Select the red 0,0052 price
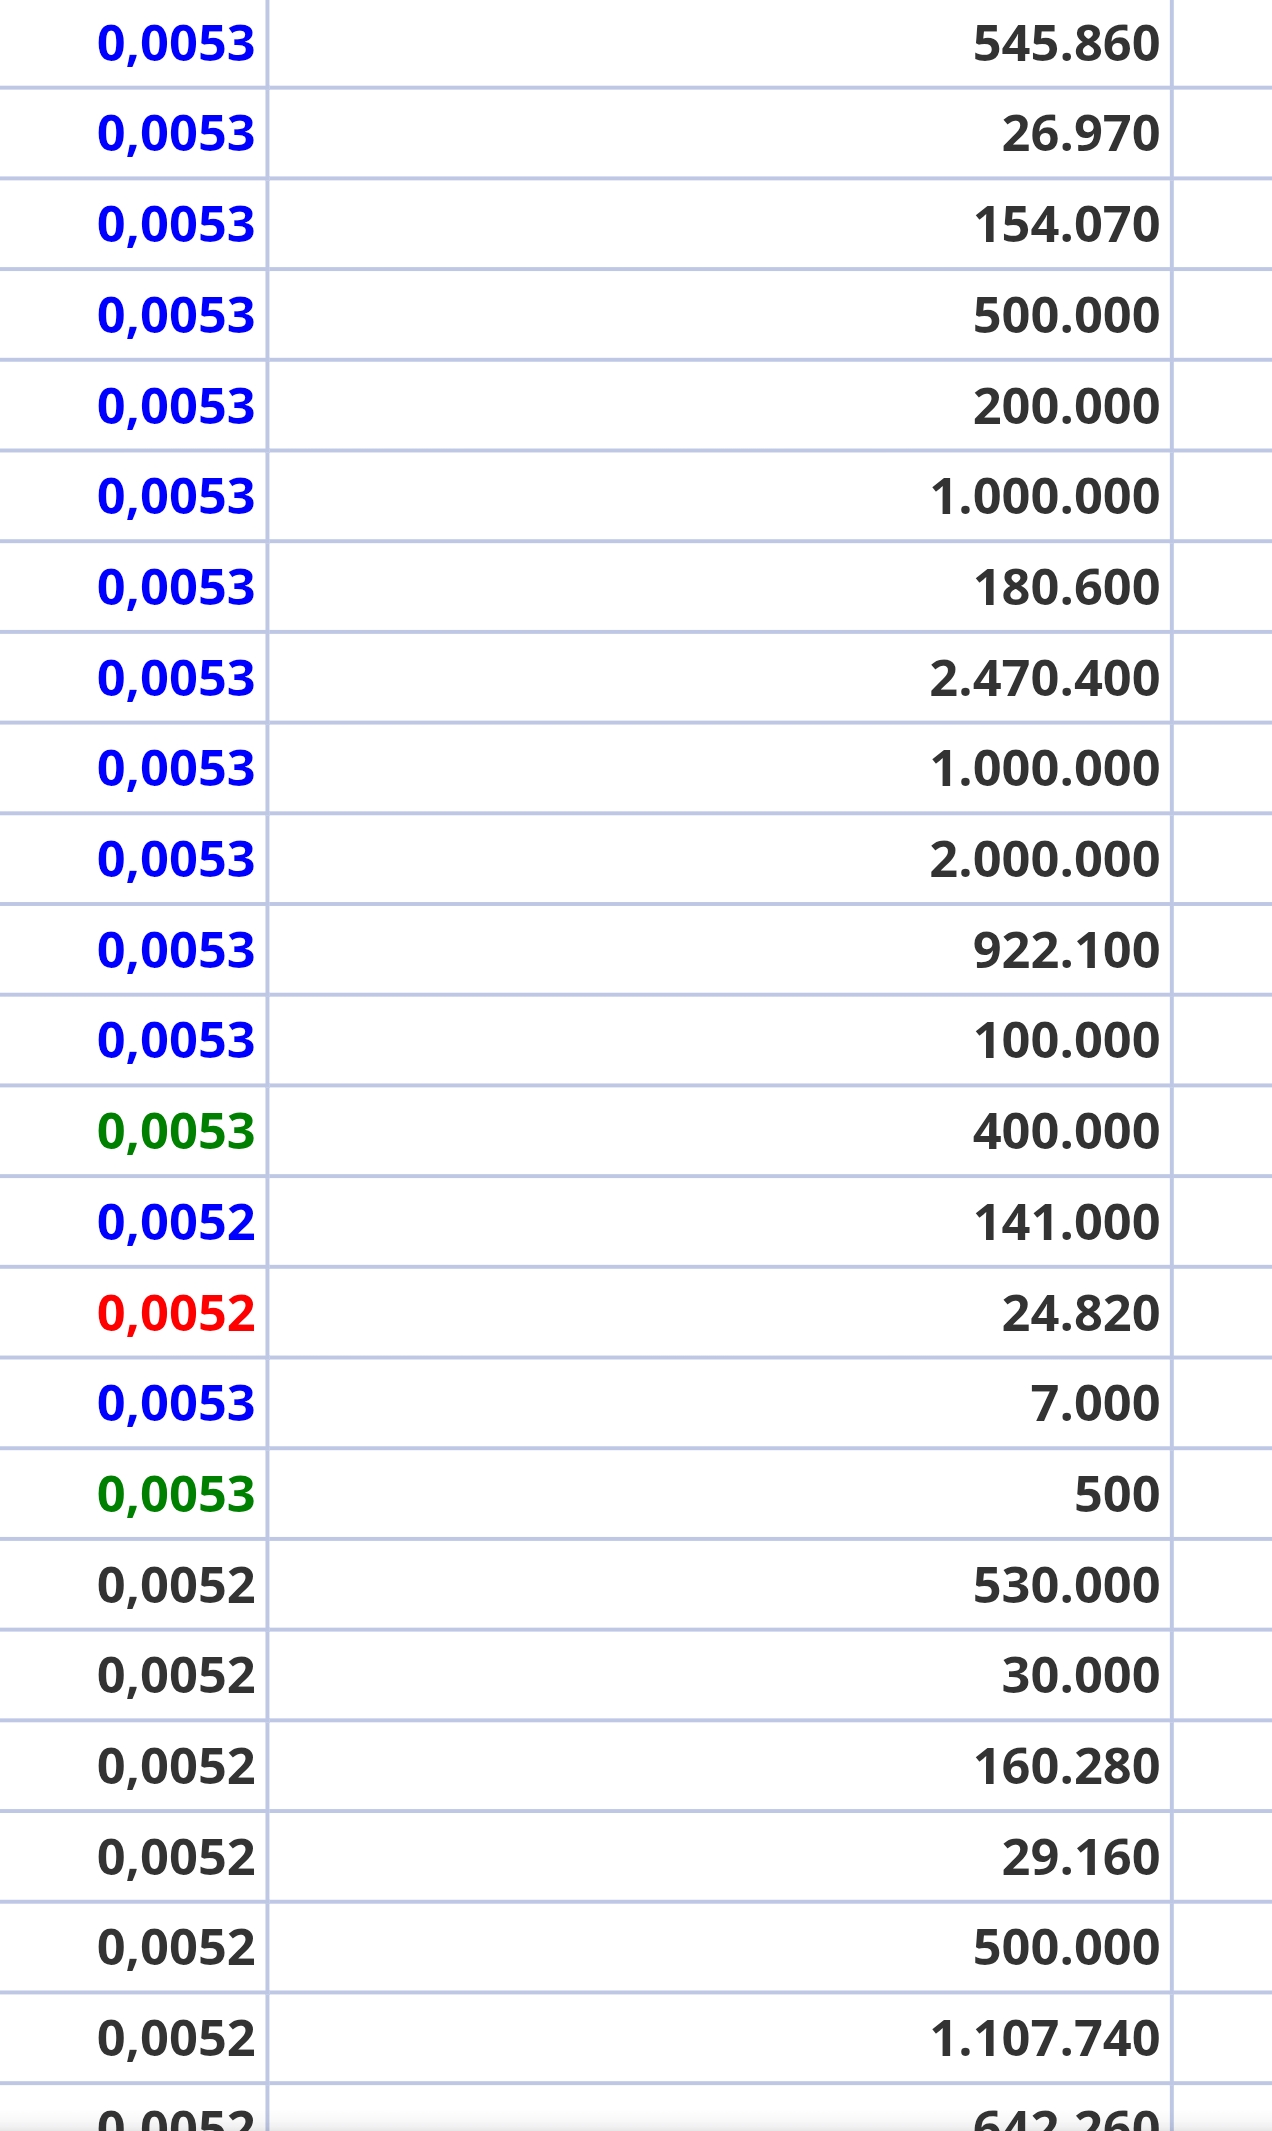Image resolution: width=1272 pixels, height=2131 pixels. 176,1314
